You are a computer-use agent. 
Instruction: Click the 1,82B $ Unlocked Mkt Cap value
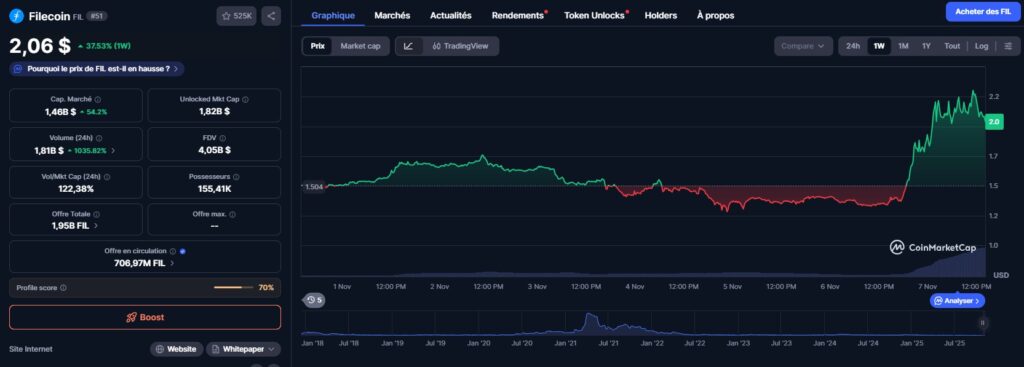click(x=214, y=112)
